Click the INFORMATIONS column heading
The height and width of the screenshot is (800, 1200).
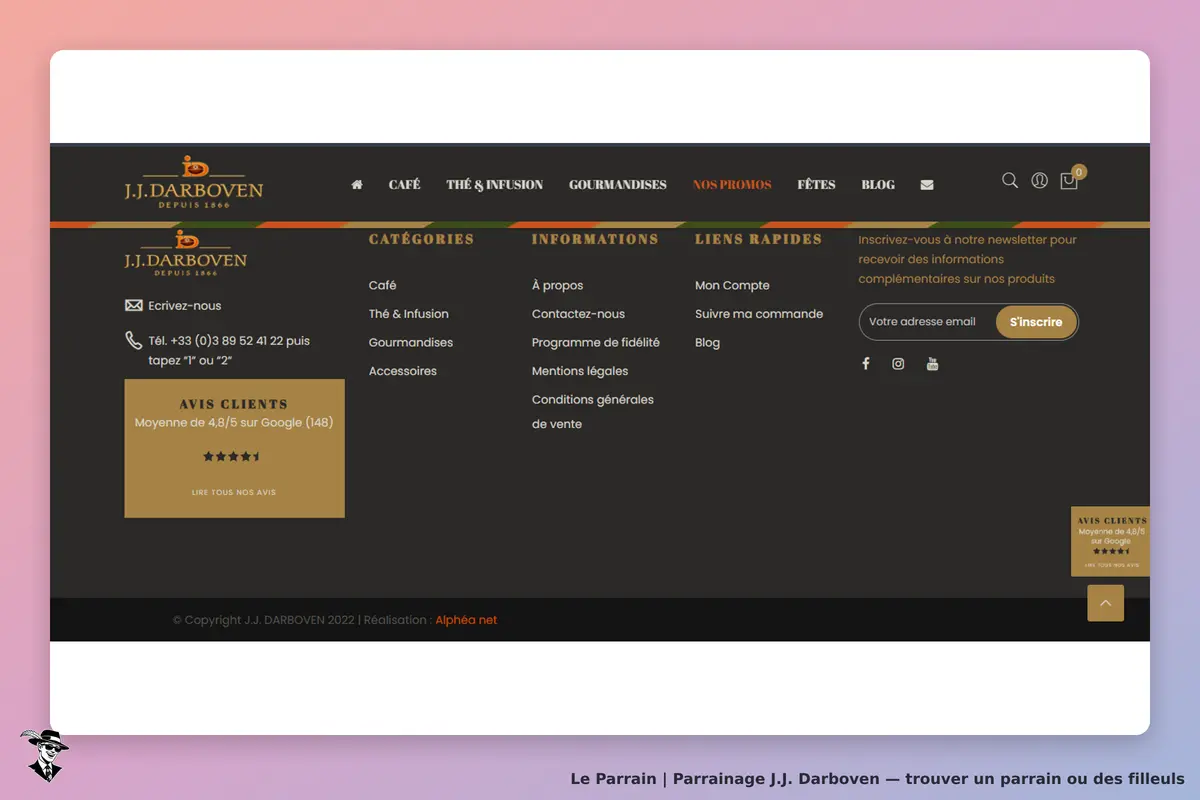(595, 239)
